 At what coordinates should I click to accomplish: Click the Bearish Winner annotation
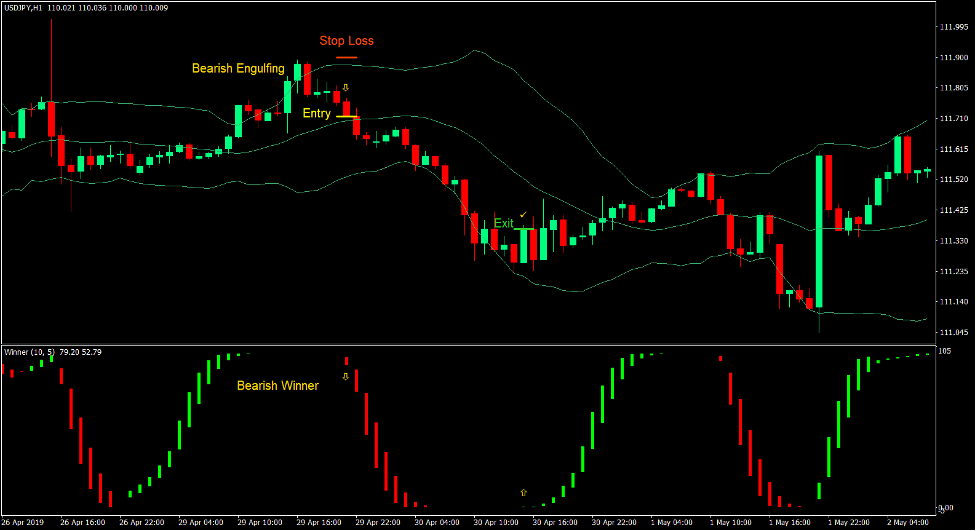tap(277, 385)
